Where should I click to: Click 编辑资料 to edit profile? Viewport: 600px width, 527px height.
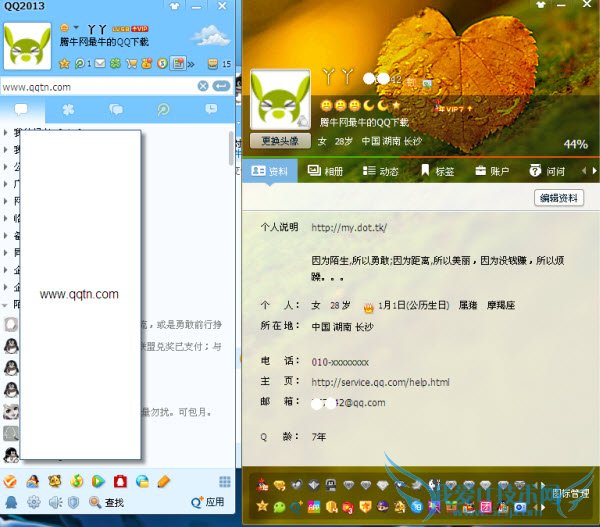coord(559,198)
